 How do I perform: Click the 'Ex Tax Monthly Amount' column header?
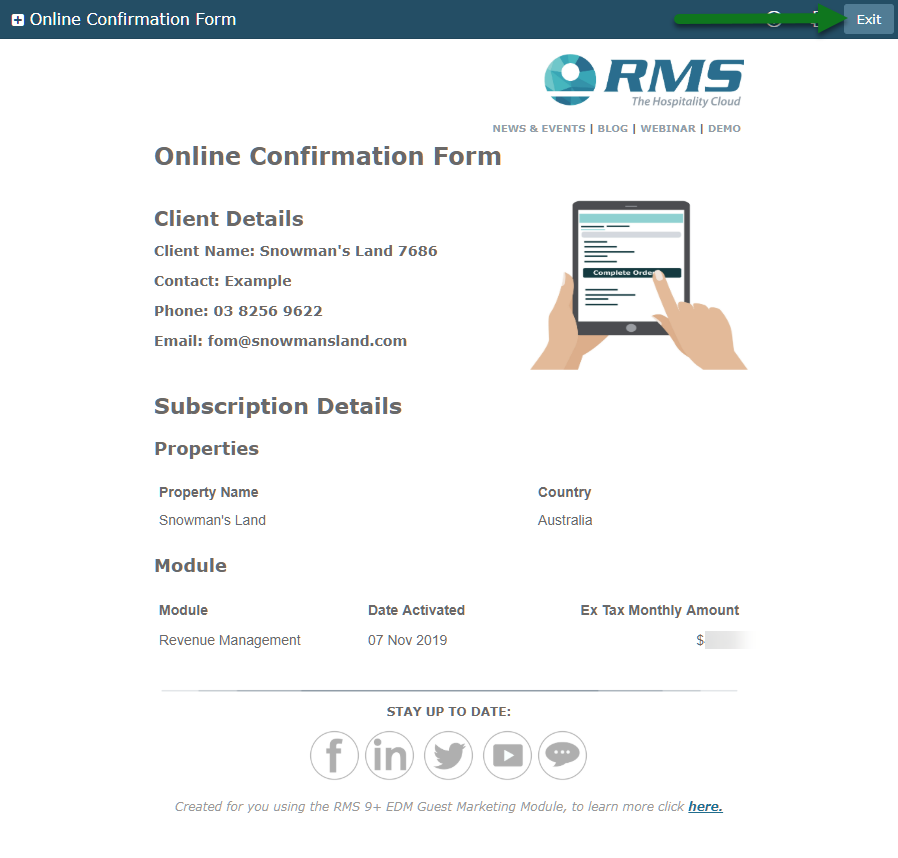pos(660,610)
